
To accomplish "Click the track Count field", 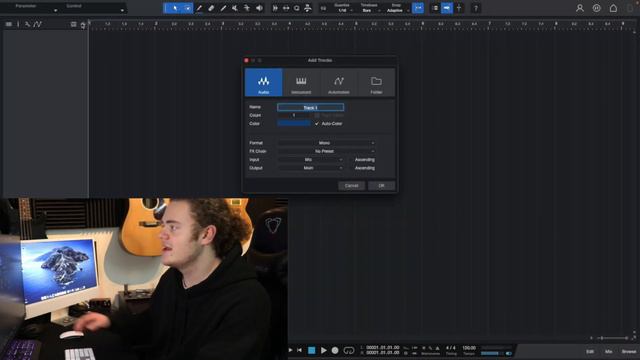I will pyautogui.click(x=294, y=115).
